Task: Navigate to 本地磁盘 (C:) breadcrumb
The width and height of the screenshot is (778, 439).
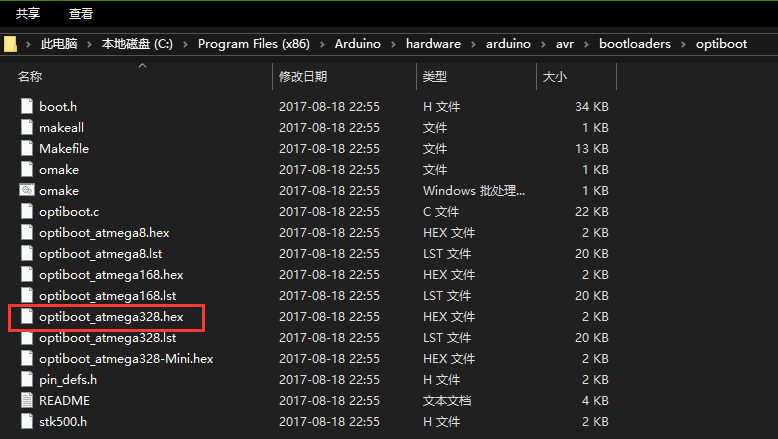Action: click(x=137, y=44)
